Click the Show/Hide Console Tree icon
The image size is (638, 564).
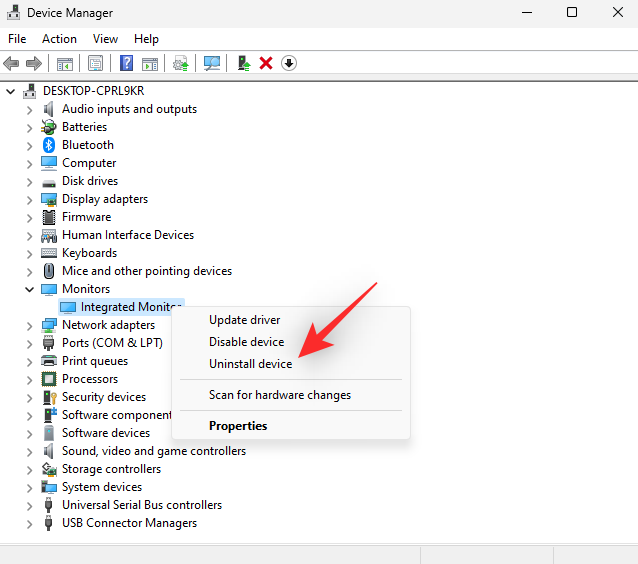(65, 63)
